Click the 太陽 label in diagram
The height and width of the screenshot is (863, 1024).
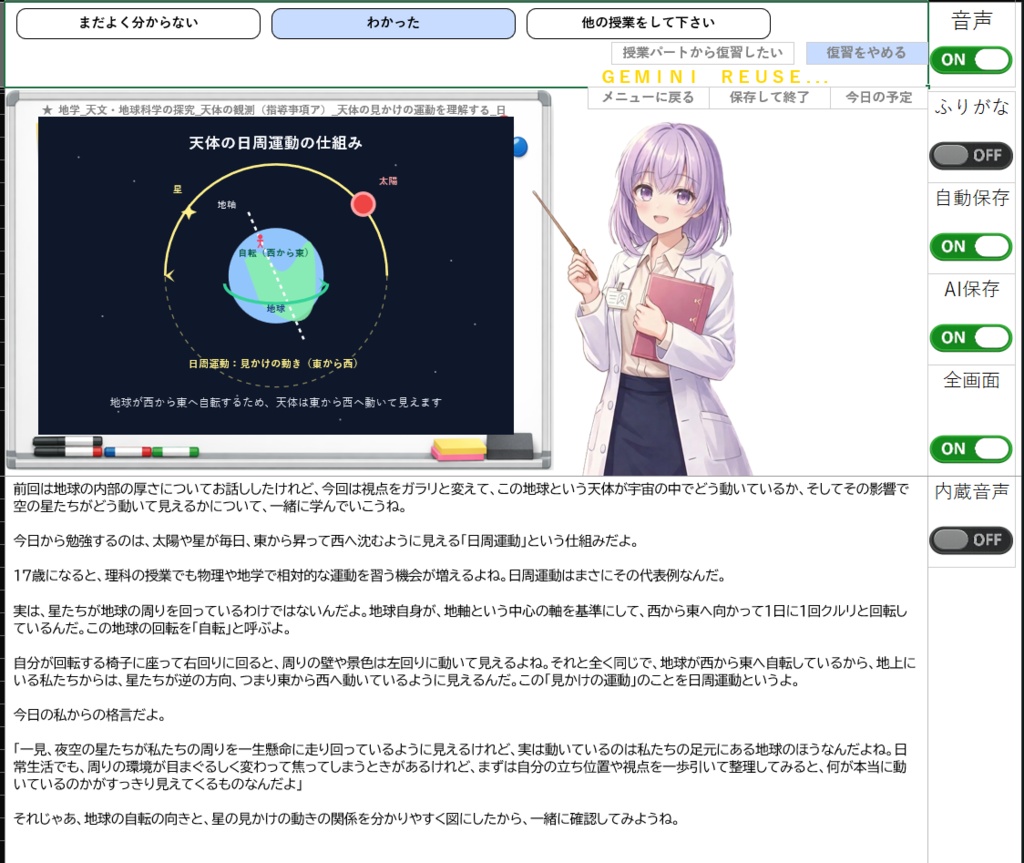pos(388,181)
